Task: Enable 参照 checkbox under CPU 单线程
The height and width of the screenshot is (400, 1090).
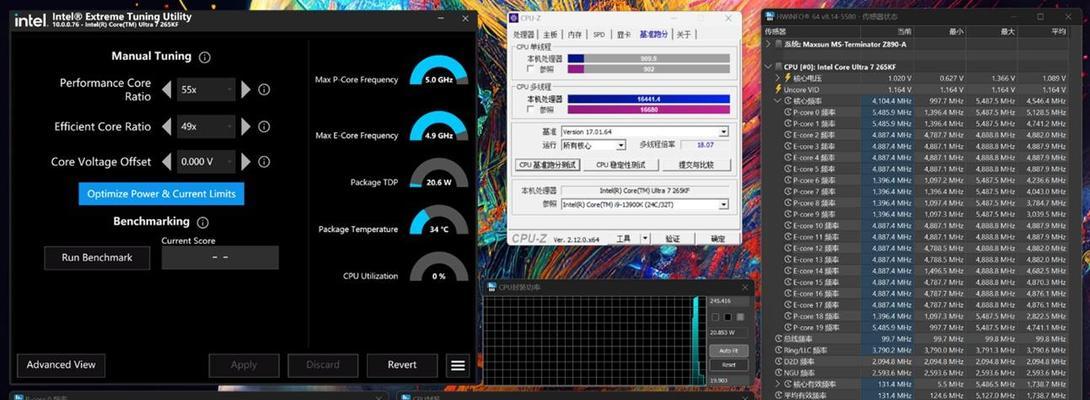Action: [531, 70]
